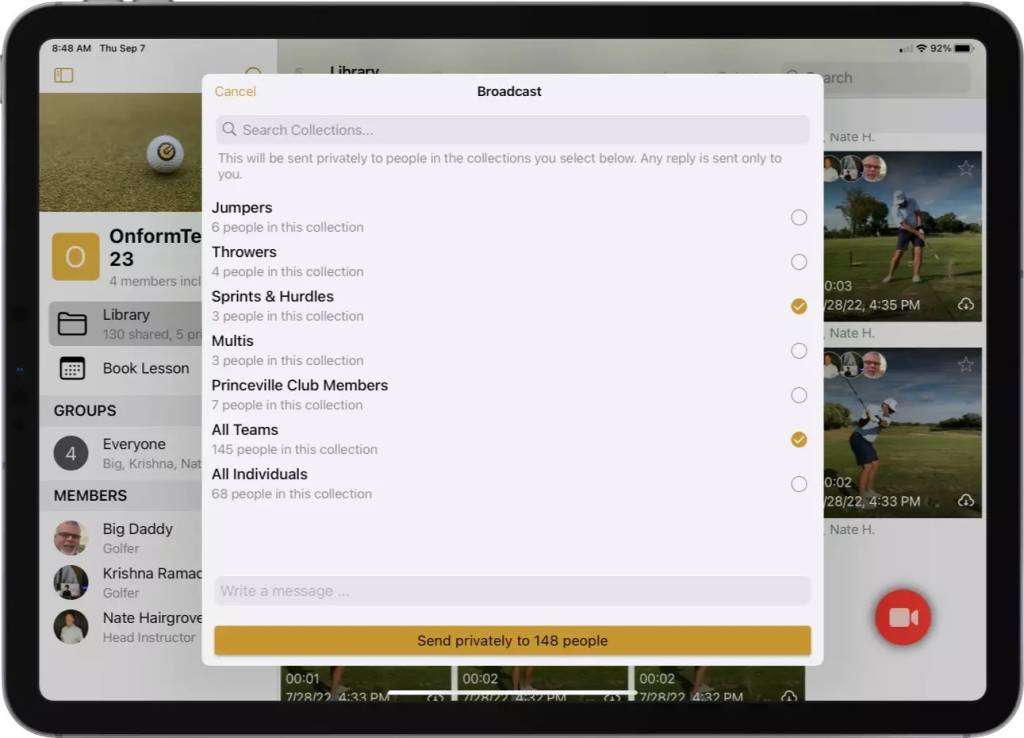Click the Head Instructor role label
The width and height of the screenshot is (1024, 738).
tap(149, 637)
